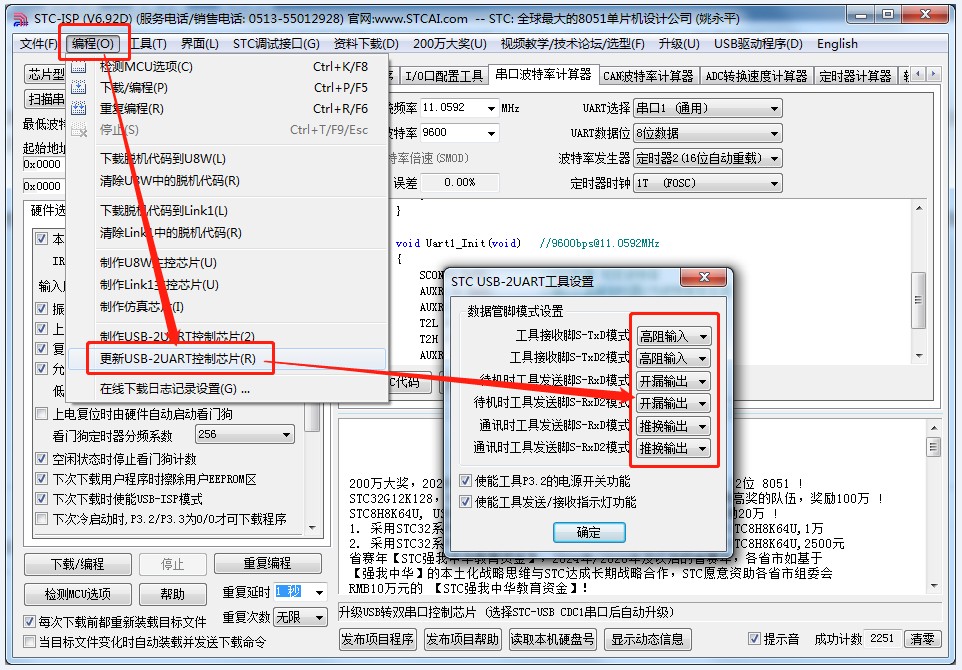Open the 波特率发生器 dropdown
Image resolution: width=962 pixels, height=670 pixels.
coord(708,158)
